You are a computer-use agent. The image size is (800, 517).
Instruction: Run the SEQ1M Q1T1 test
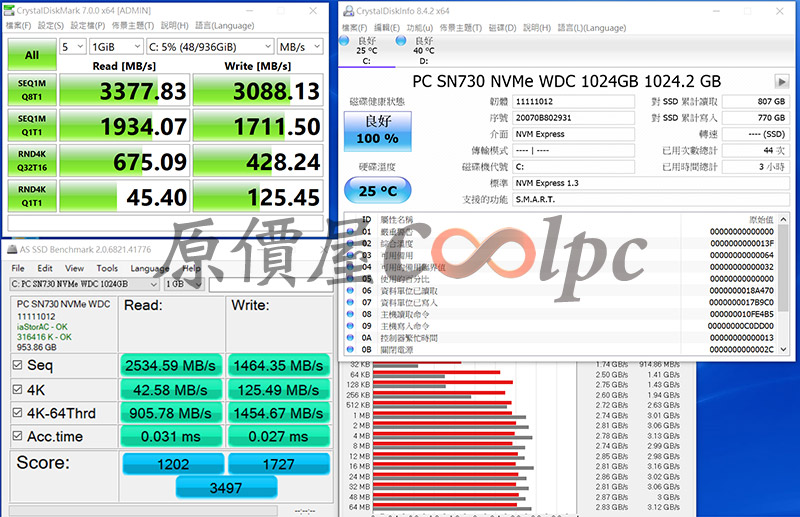pyautogui.click(x=32, y=125)
